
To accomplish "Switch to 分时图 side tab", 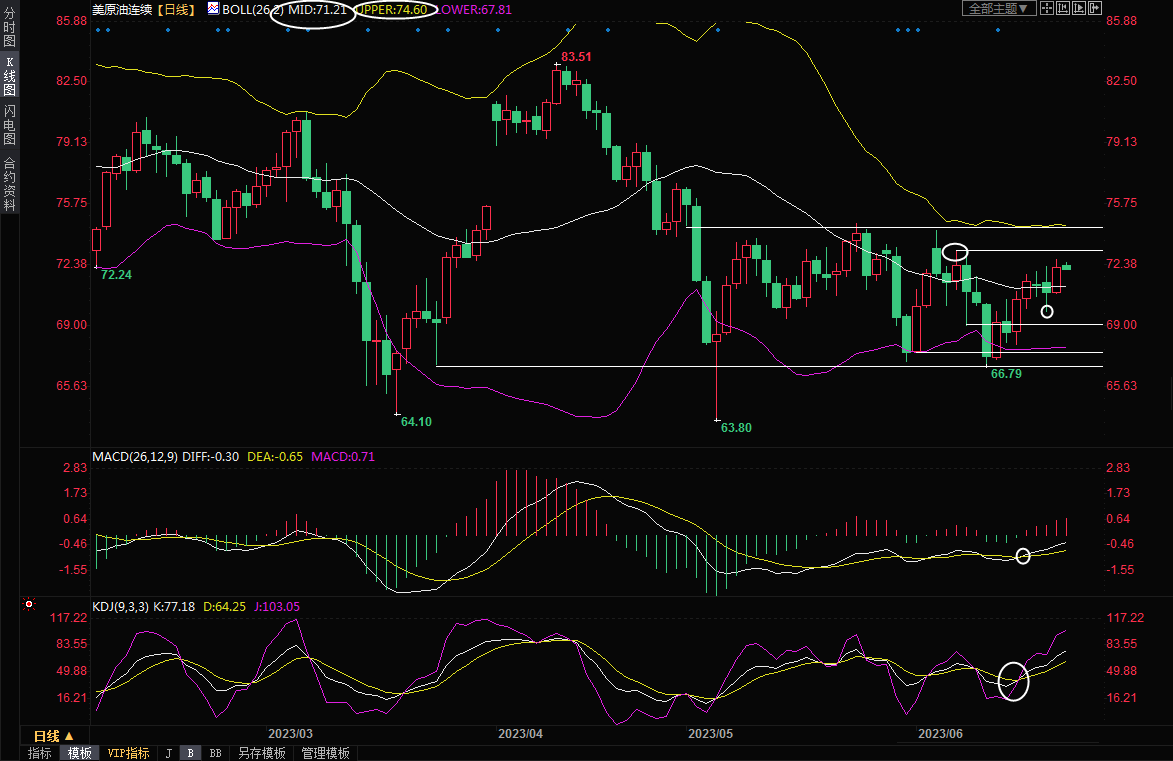I will point(9,28).
